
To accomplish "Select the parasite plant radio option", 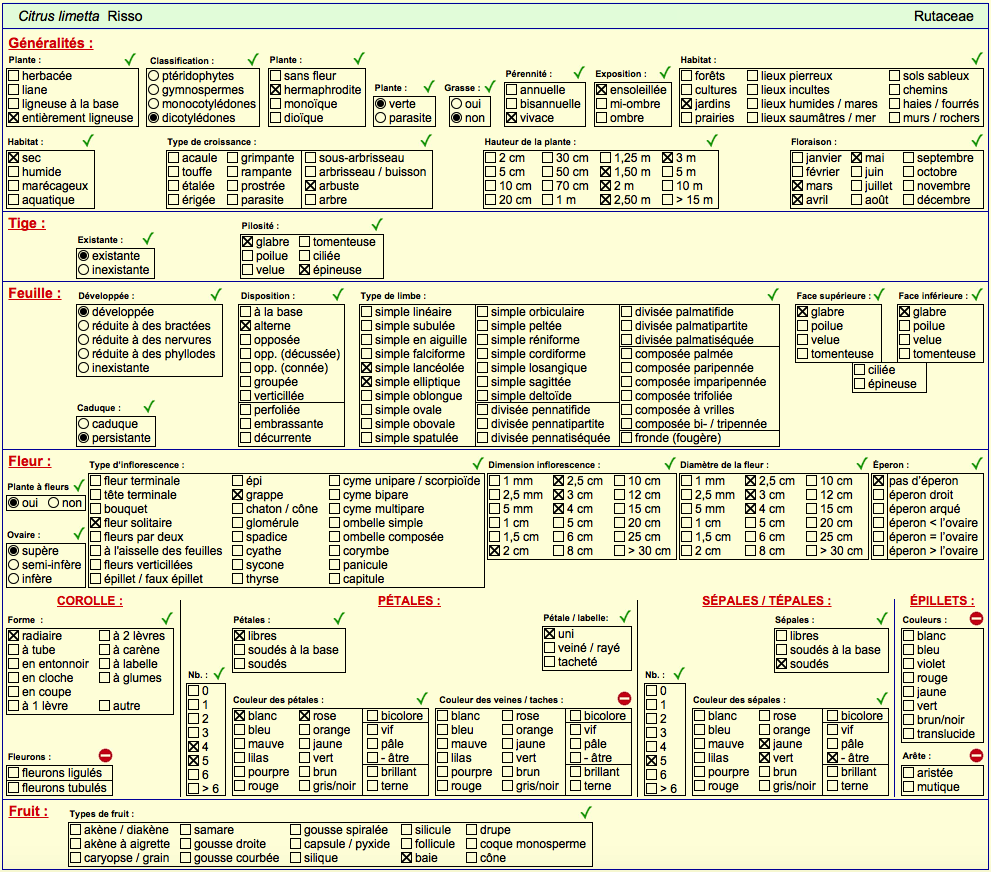I will pyautogui.click(x=380, y=118).
